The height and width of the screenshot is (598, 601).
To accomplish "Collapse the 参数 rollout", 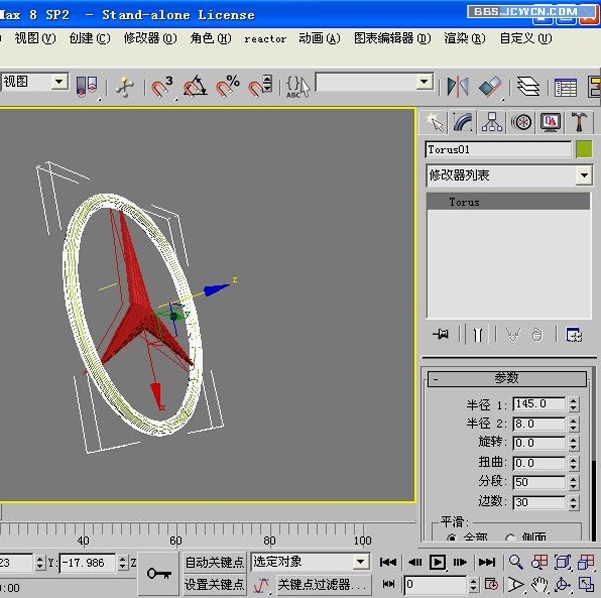I will coord(507,379).
